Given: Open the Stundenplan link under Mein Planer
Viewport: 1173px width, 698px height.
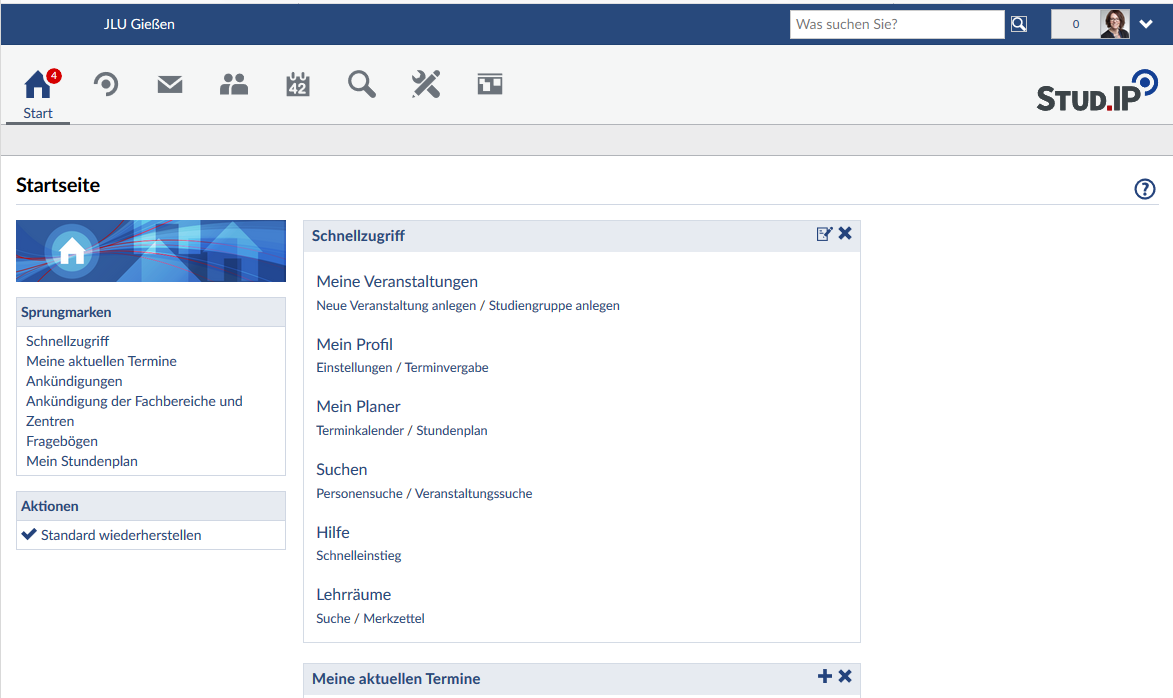Looking at the screenshot, I should coord(452,431).
